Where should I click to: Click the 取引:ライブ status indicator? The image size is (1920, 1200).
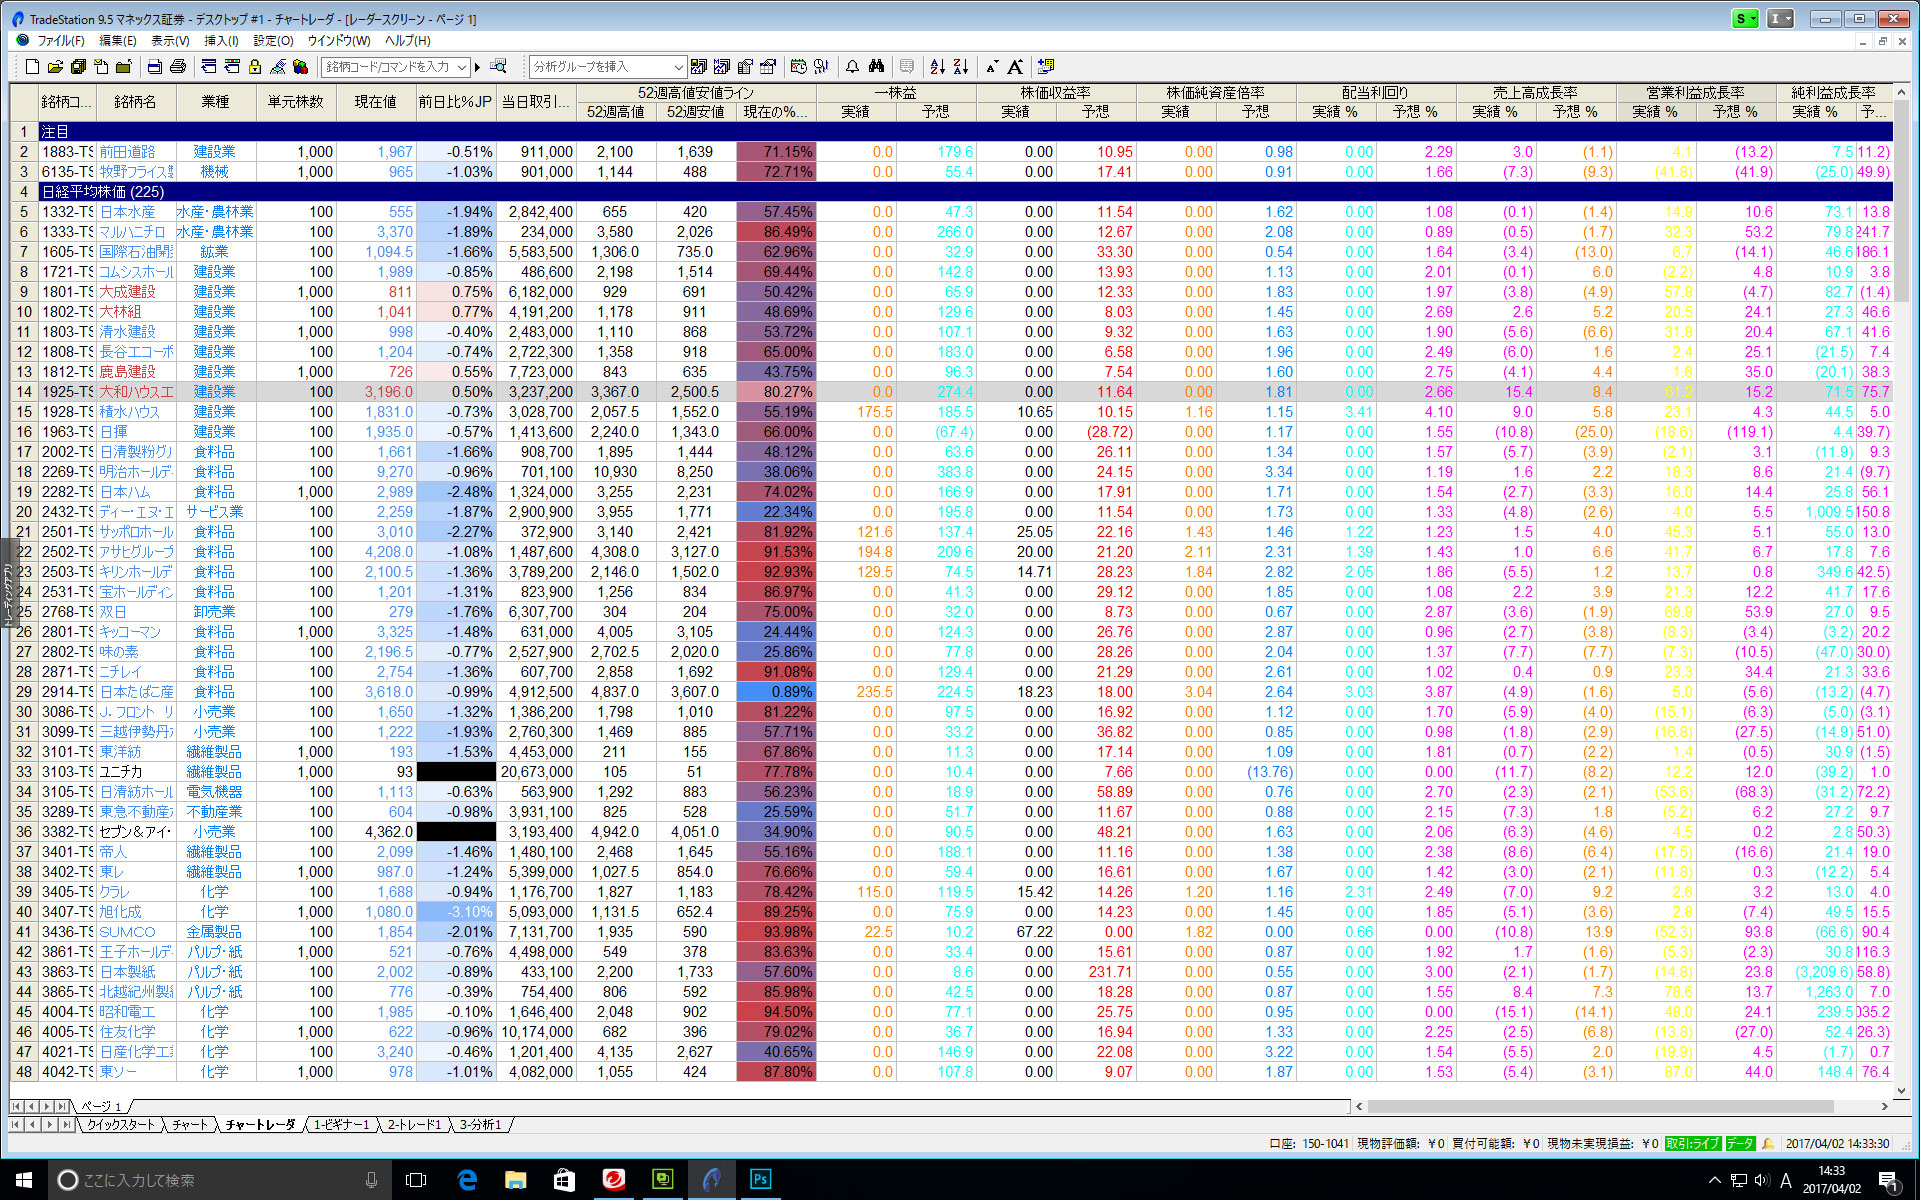pyautogui.click(x=1692, y=1143)
